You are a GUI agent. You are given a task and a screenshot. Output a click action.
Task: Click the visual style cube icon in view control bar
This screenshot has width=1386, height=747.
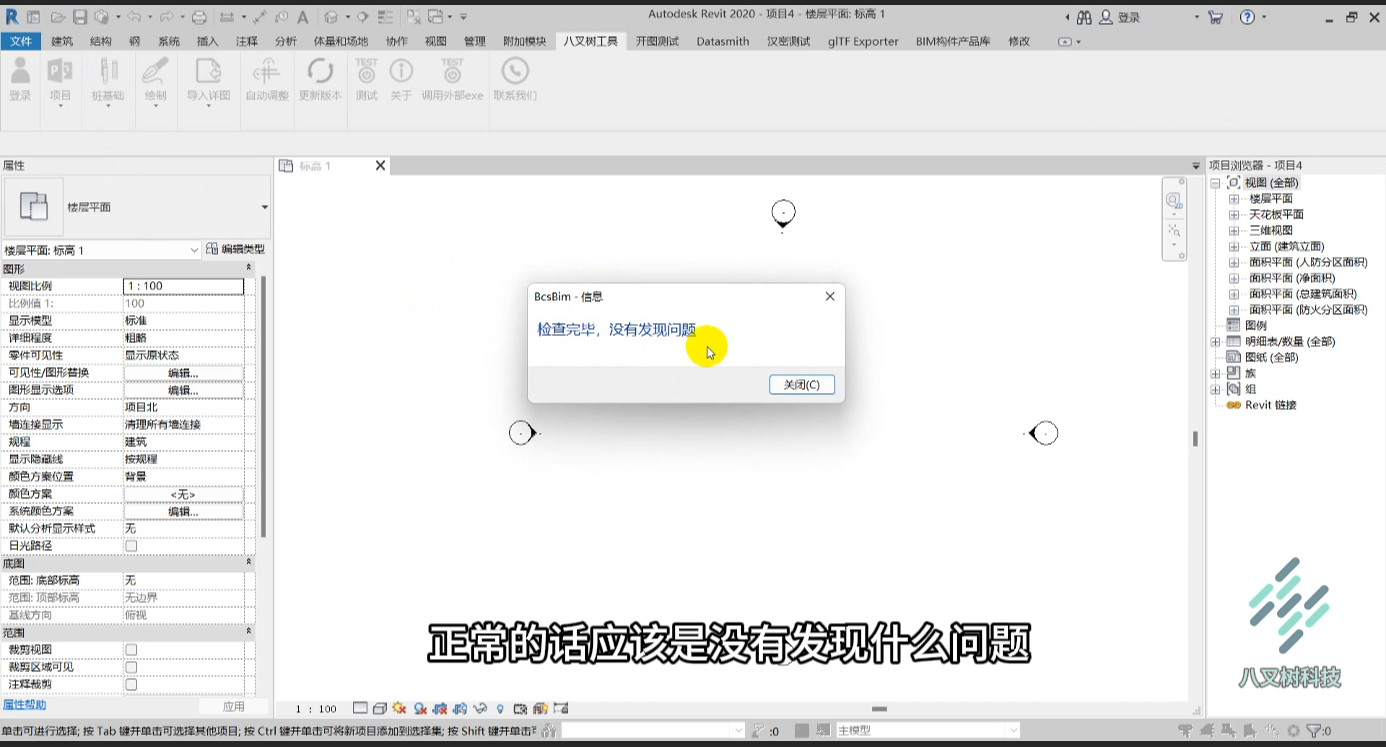(380, 708)
